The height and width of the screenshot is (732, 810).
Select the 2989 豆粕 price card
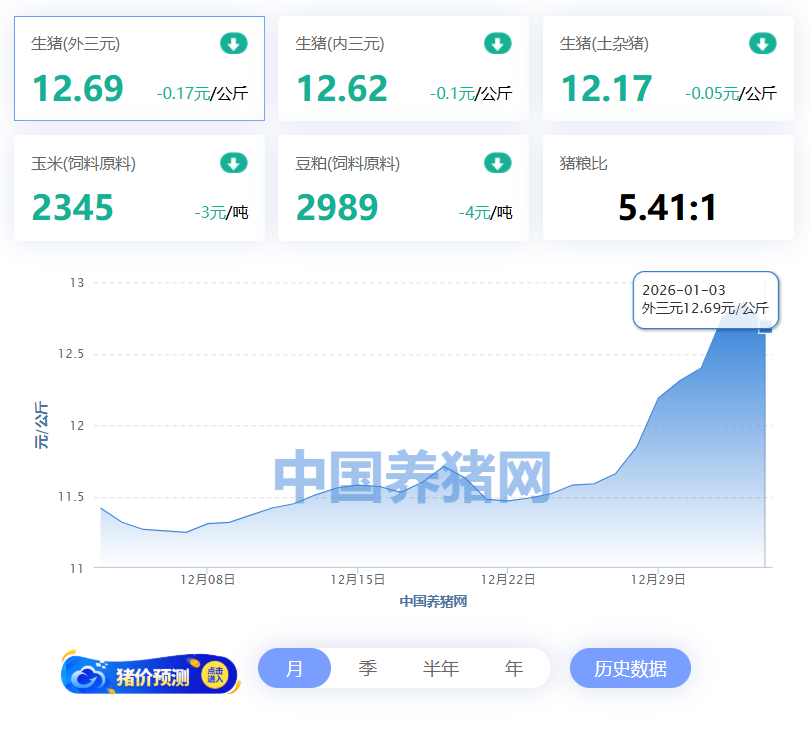pos(403,188)
